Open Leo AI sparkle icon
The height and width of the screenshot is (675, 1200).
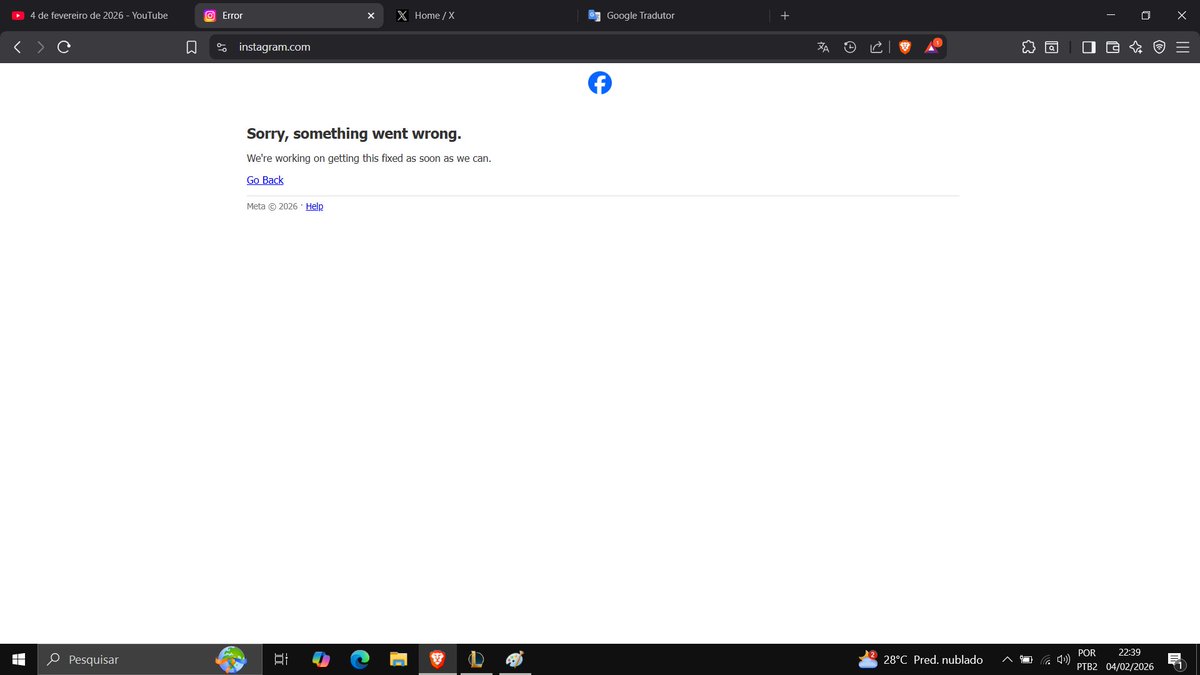(1136, 47)
